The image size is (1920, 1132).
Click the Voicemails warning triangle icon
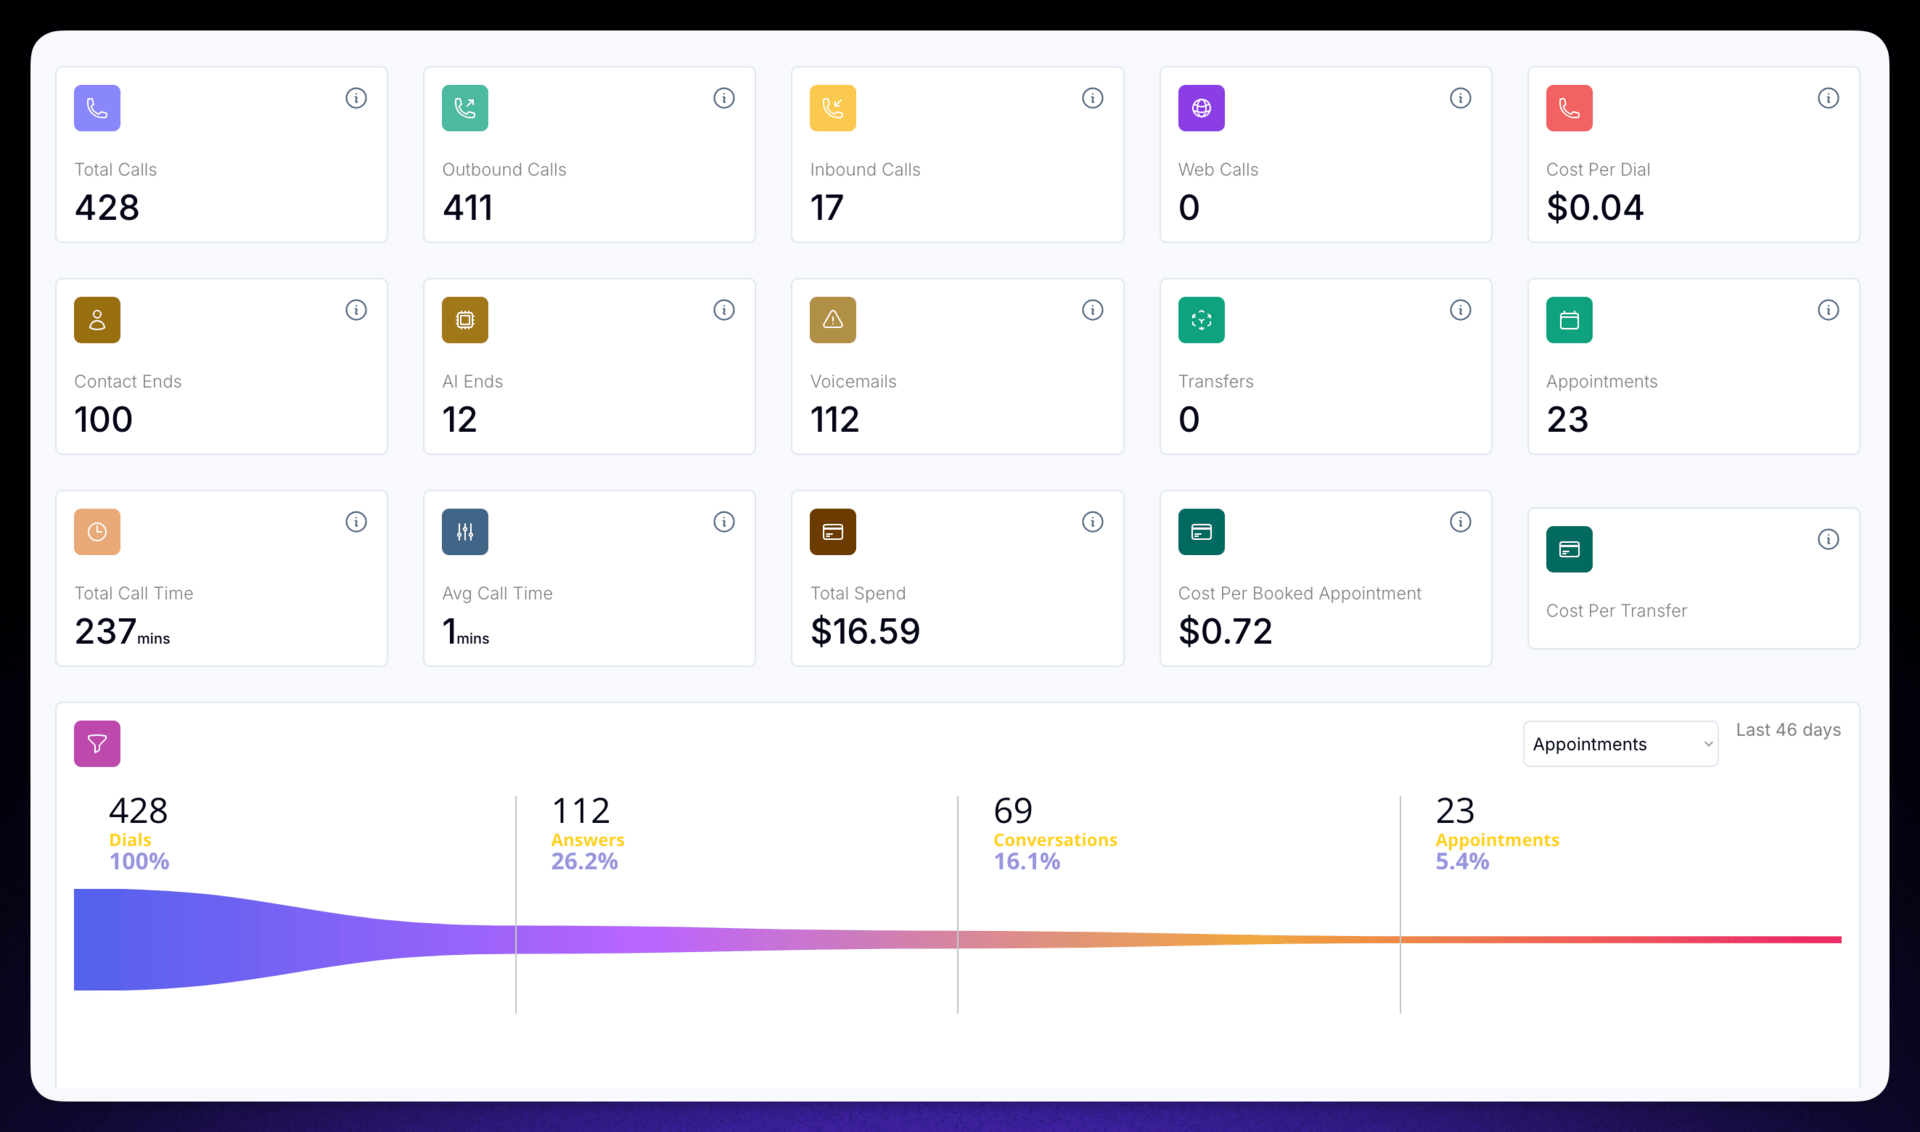click(833, 320)
